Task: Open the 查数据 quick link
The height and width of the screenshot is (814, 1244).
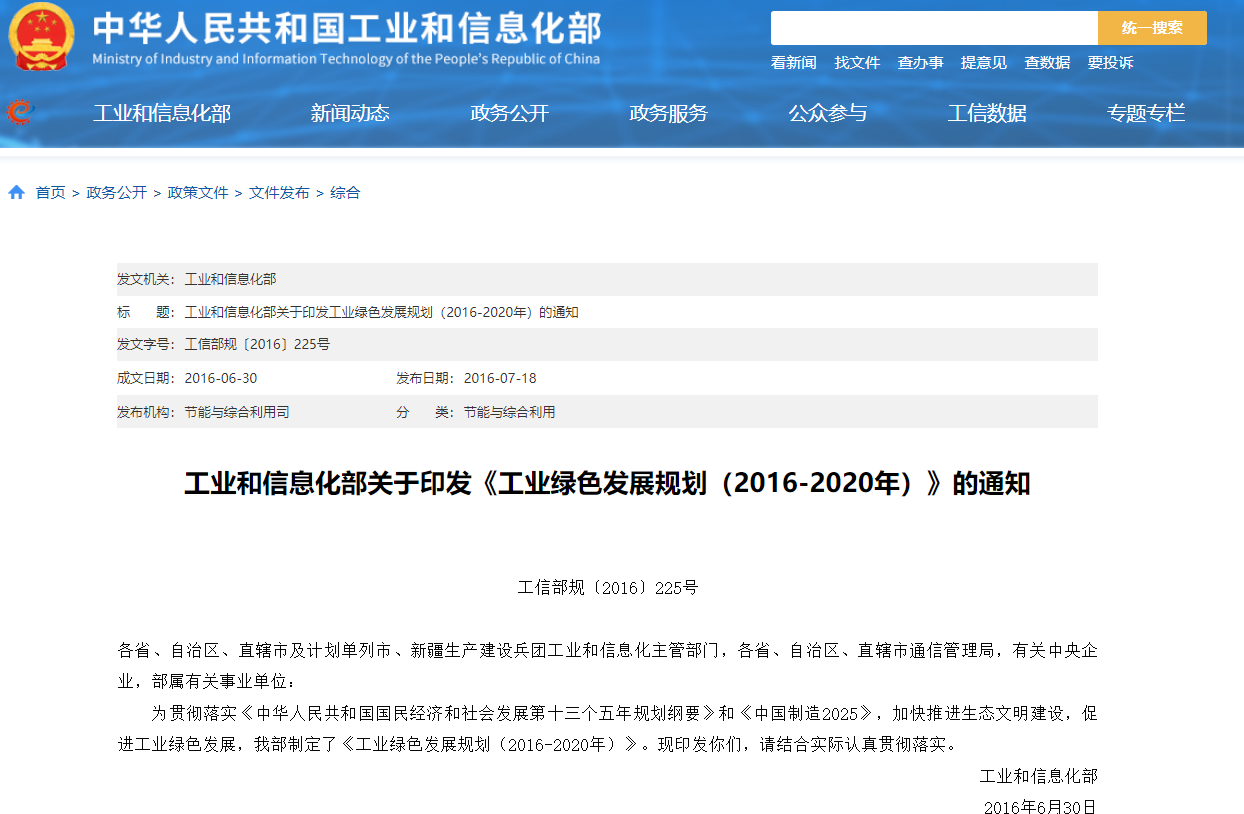Action: (1047, 62)
